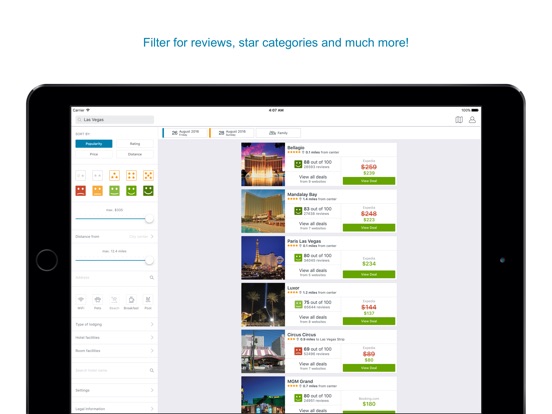Open View all deals for Mandalay Bay
Viewport: 552px width, 414px height.
(x=313, y=224)
